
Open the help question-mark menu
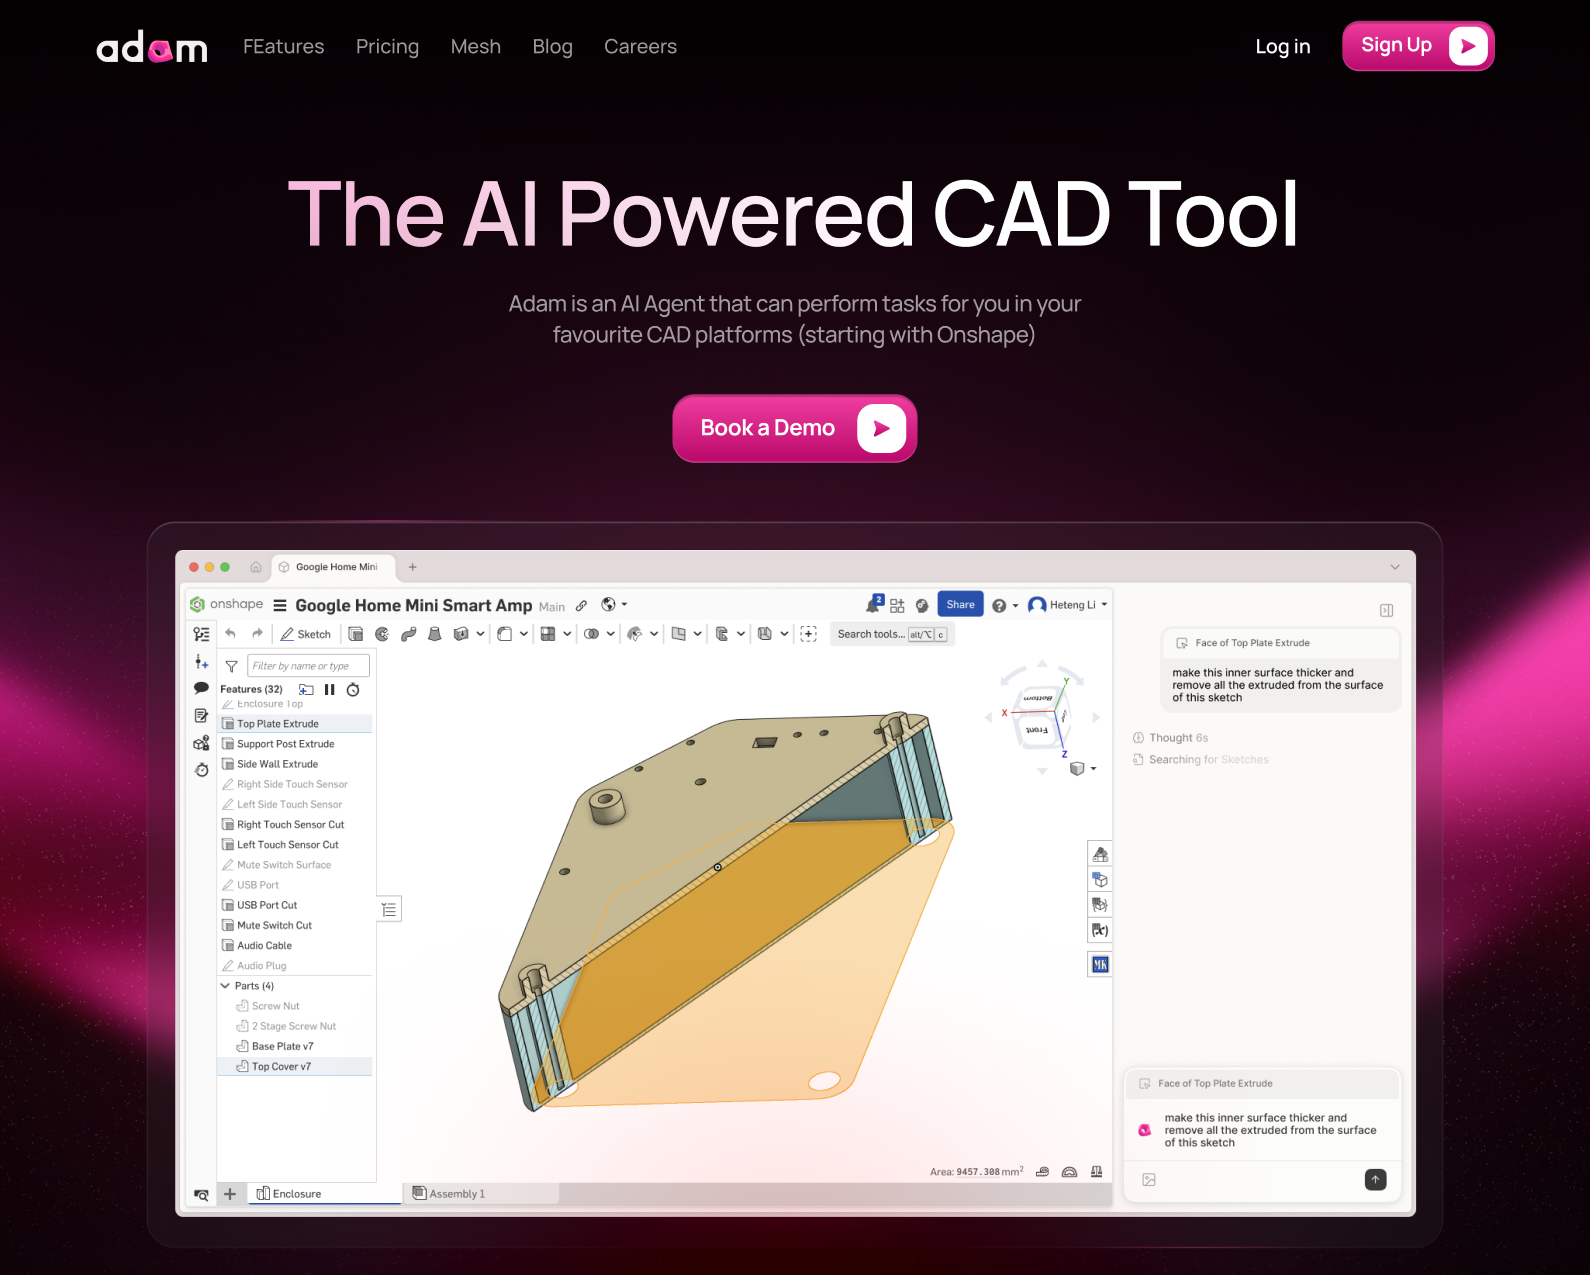1004,605
